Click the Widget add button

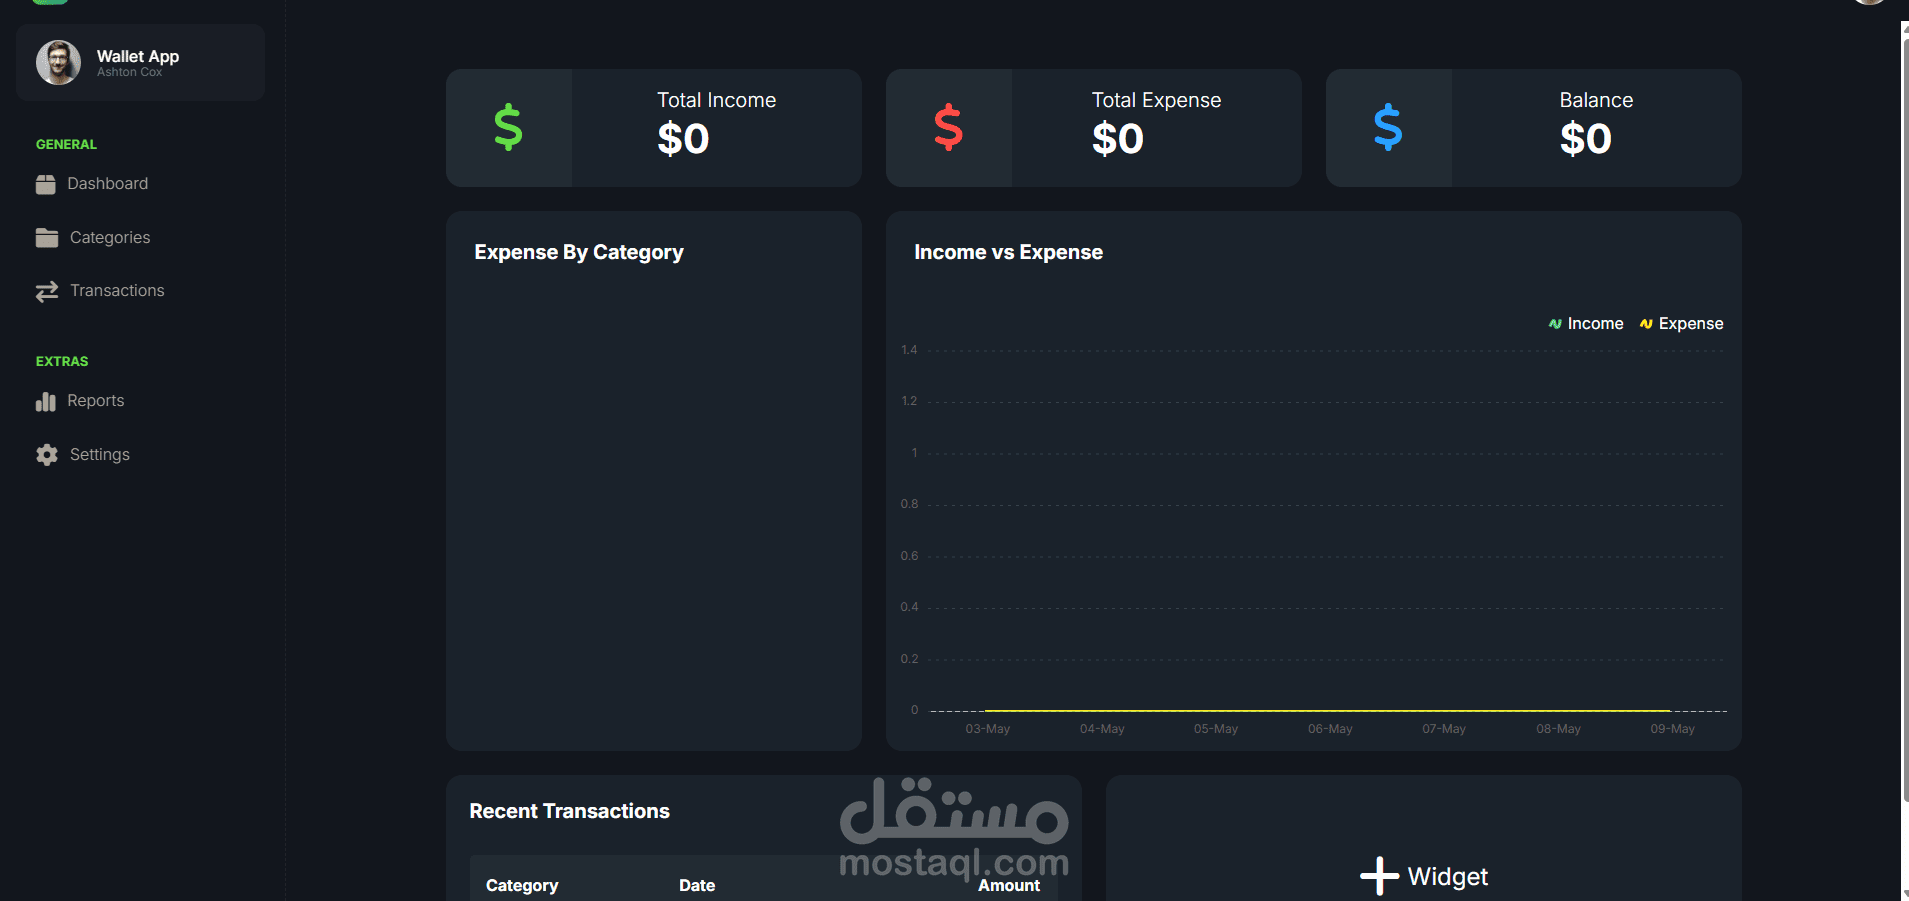coord(1422,875)
